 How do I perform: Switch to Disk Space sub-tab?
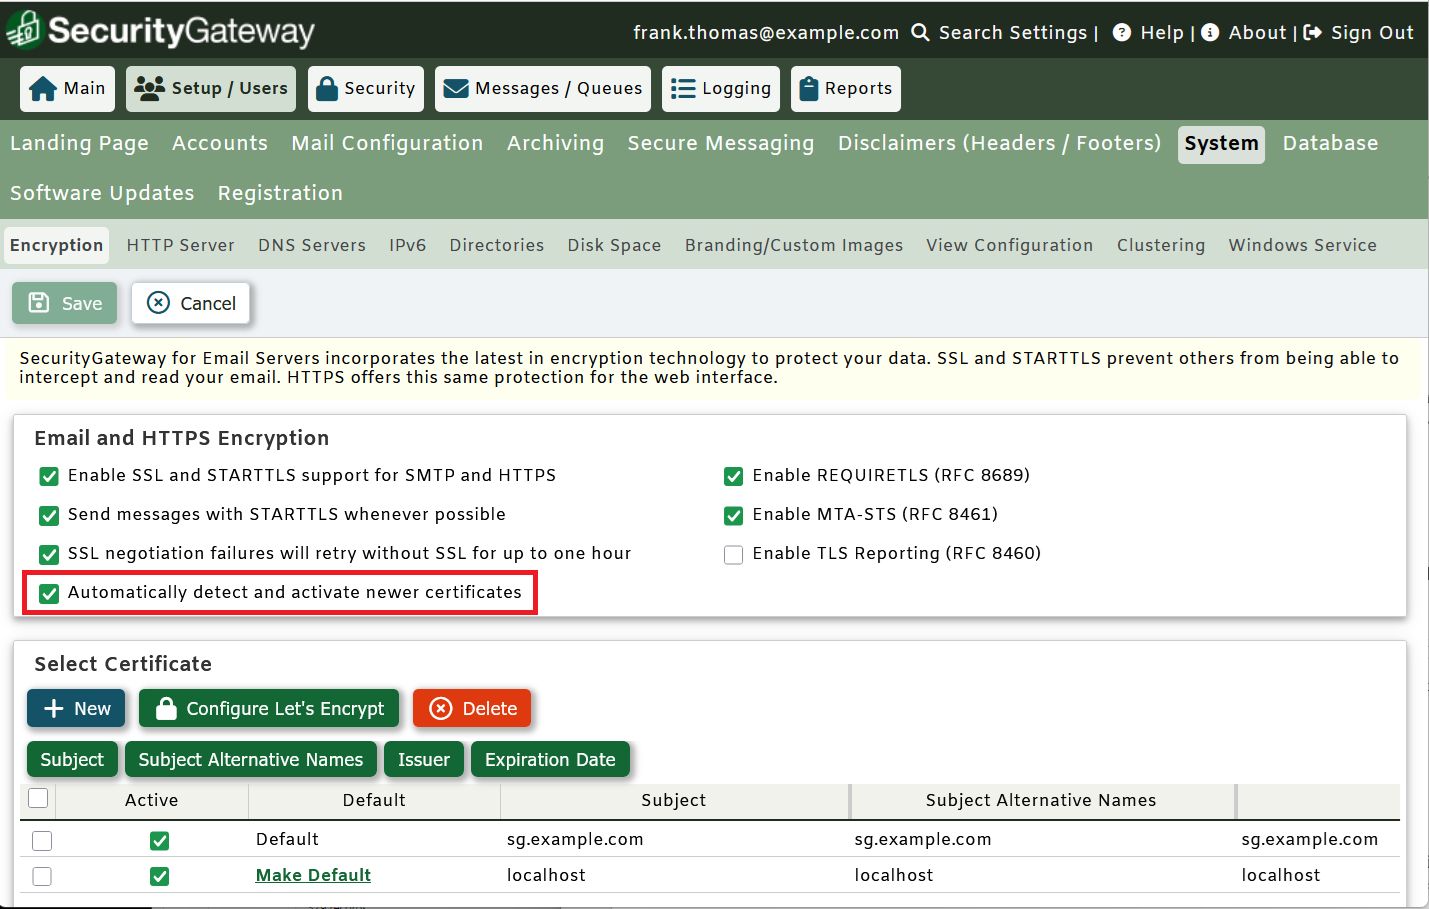point(614,246)
